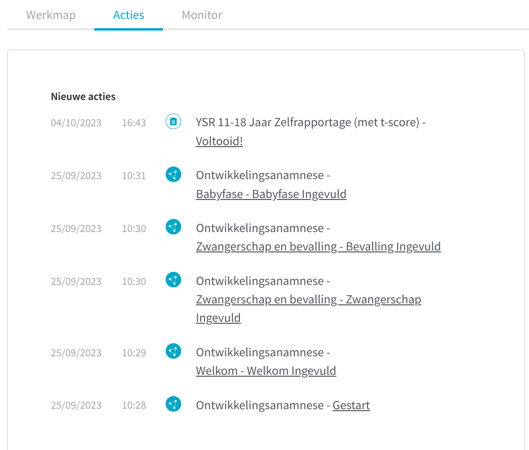Open Zwangerschap en bevalling - Zwangerschap Ingevuld link
The image size is (529, 450).
point(308,308)
